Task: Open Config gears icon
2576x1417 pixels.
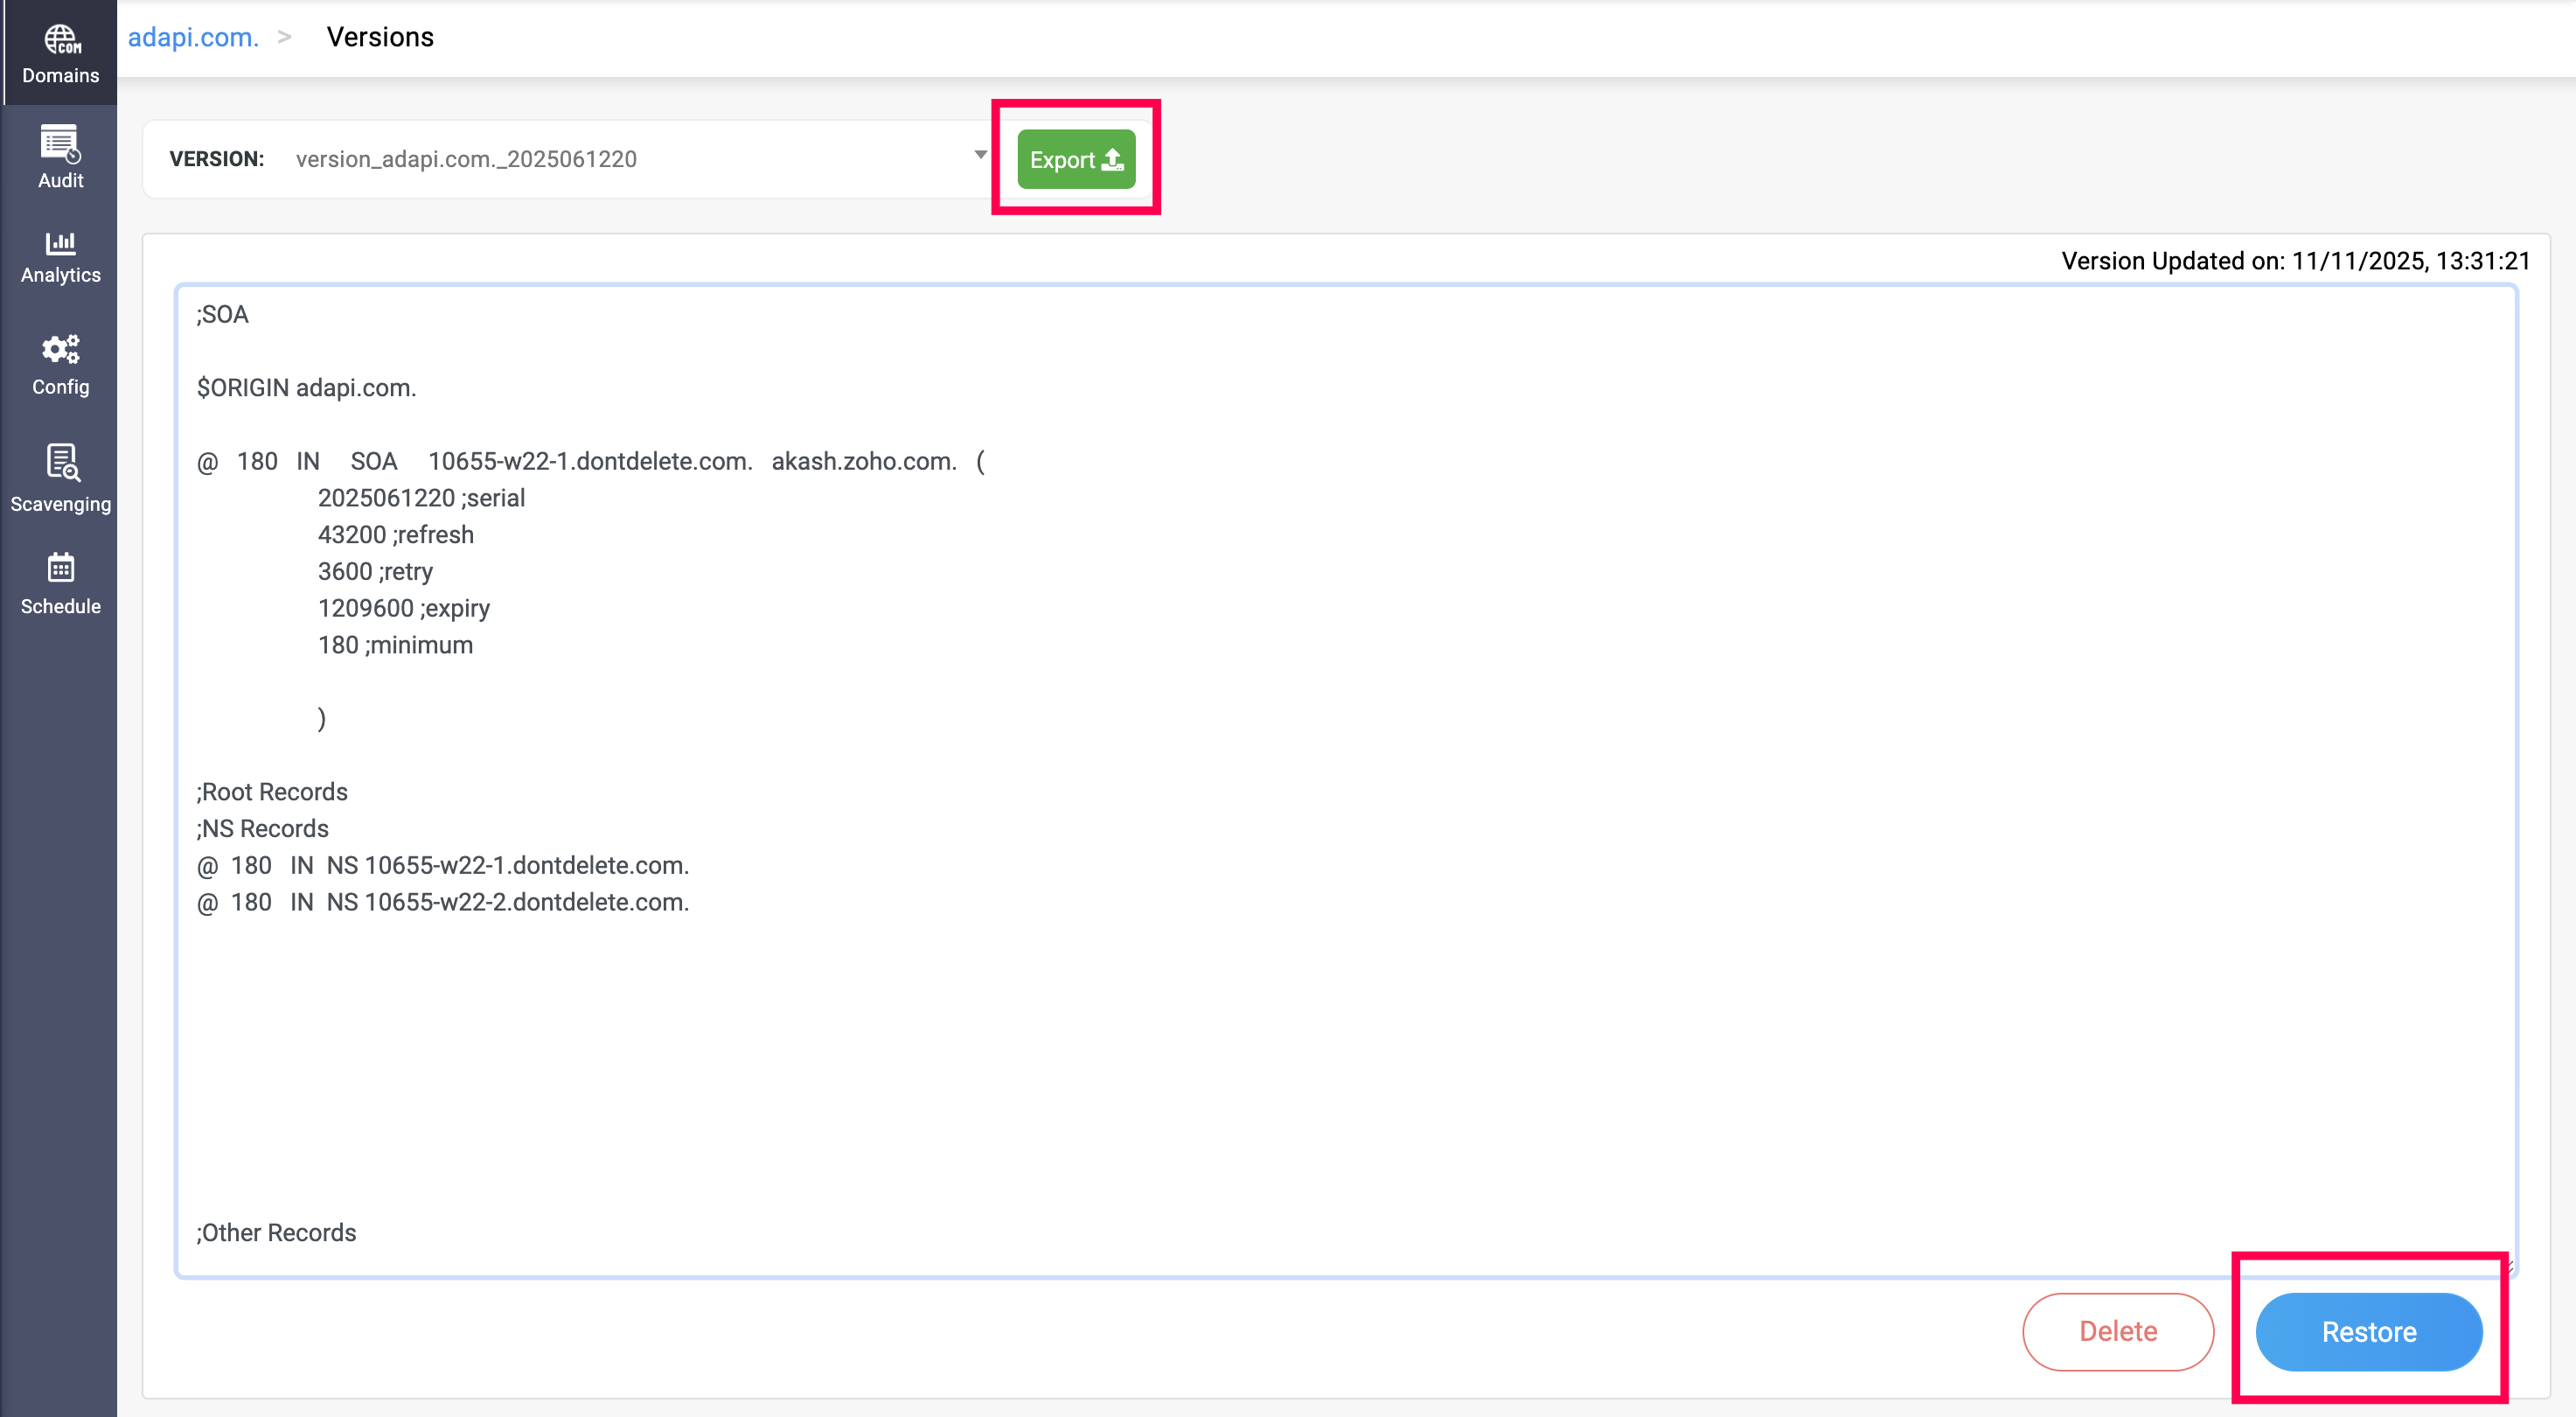Action: (x=60, y=349)
